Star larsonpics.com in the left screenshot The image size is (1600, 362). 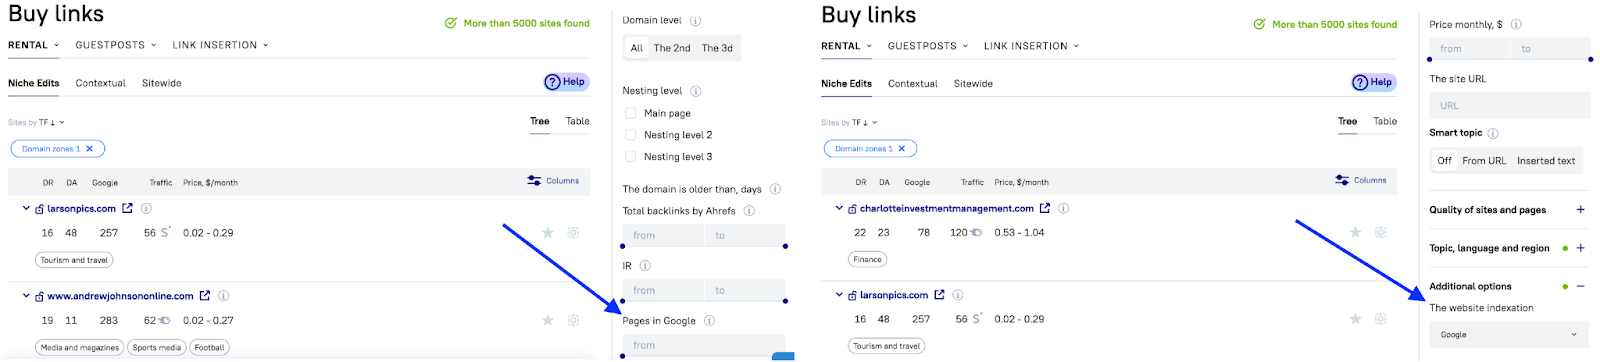pos(548,233)
